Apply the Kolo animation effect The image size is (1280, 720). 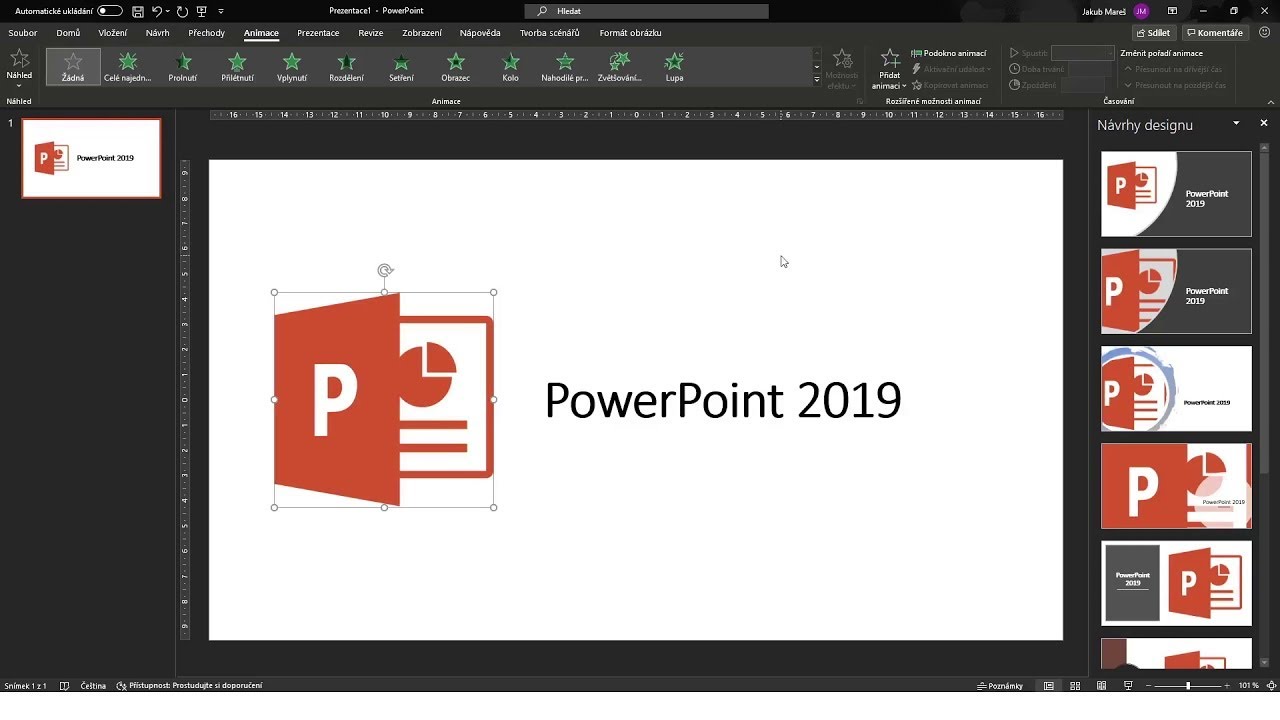pos(510,67)
